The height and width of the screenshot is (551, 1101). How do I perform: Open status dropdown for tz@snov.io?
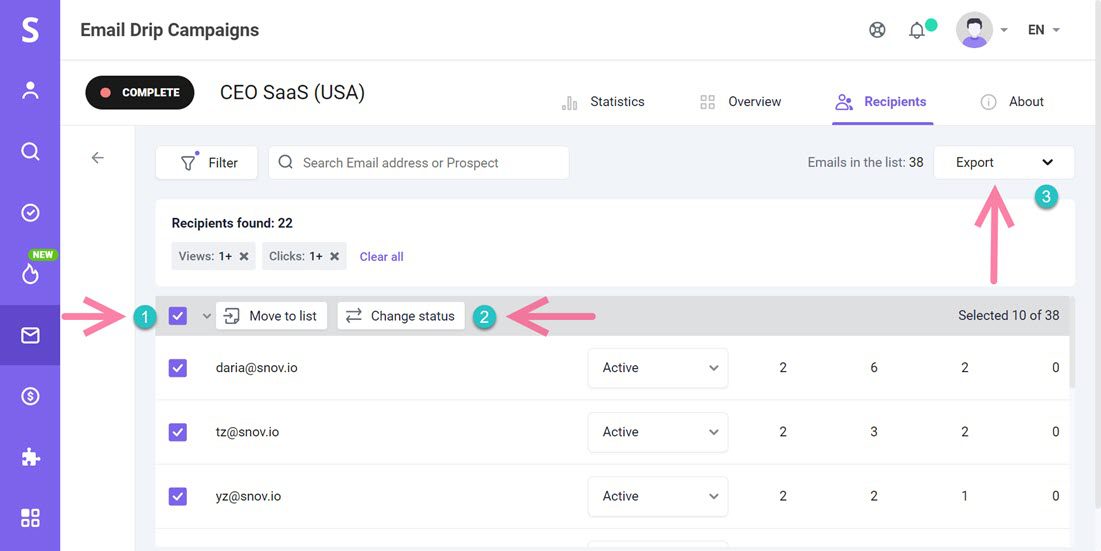pos(658,432)
